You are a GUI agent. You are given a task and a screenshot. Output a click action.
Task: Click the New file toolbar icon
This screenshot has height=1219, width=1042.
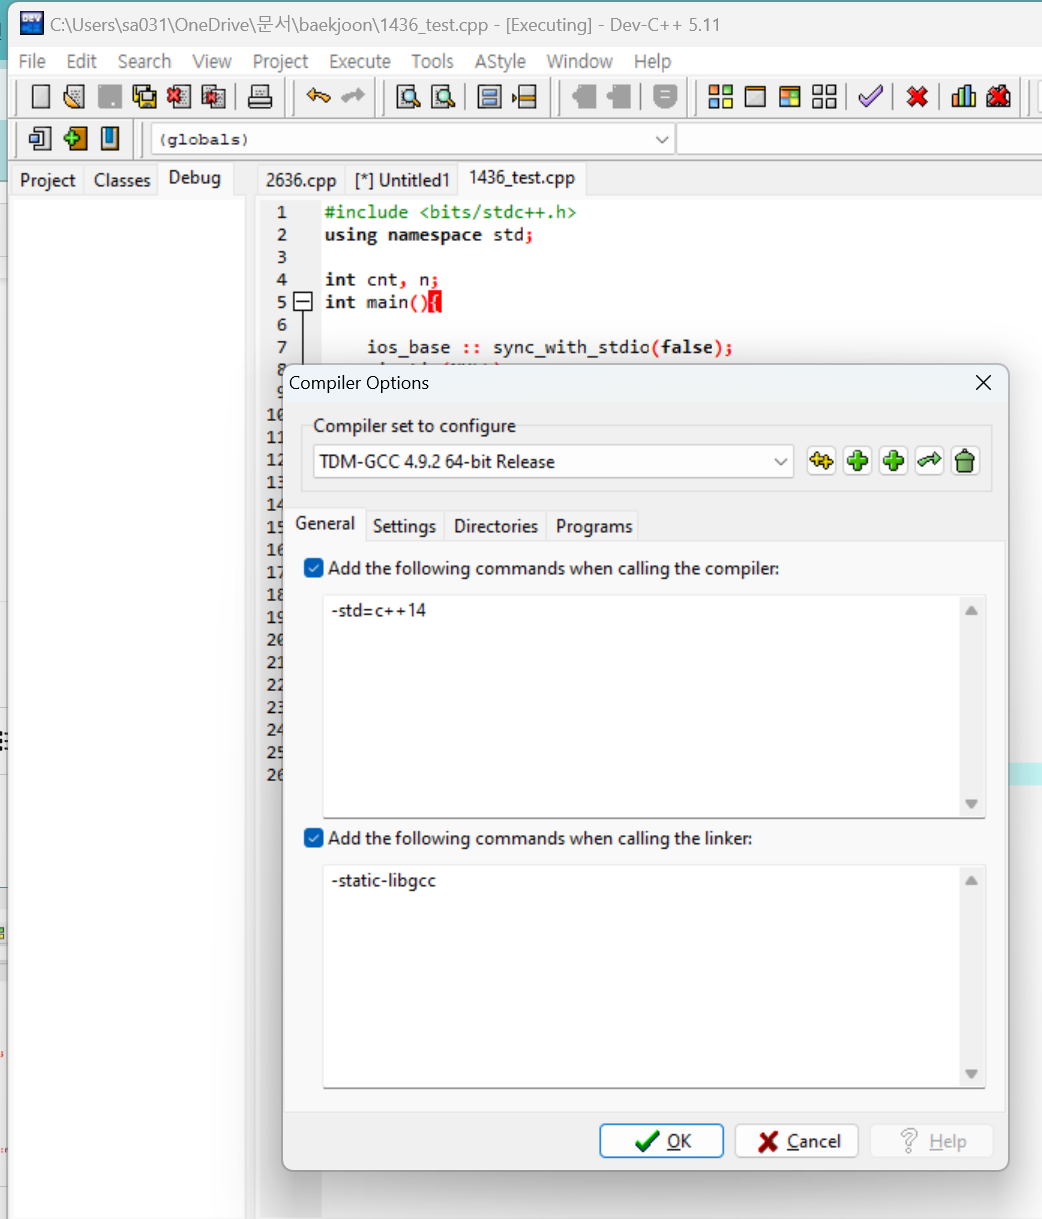[x=41, y=97]
